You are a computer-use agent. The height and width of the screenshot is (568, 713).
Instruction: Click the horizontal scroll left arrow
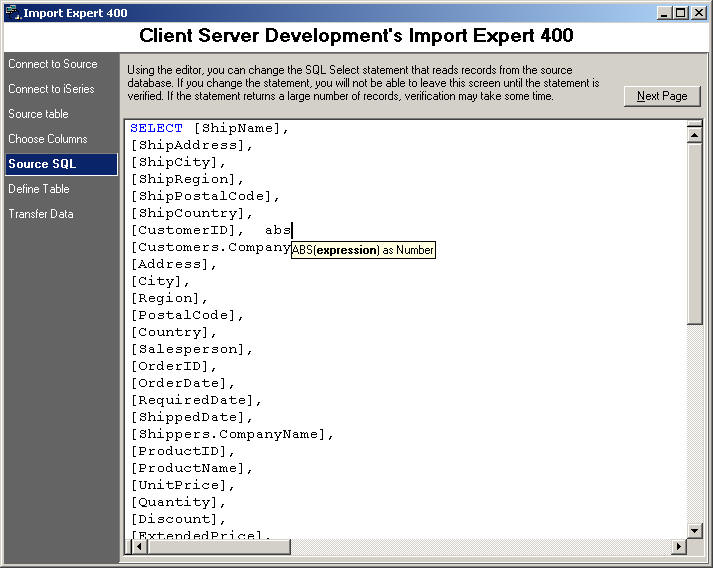point(139,546)
